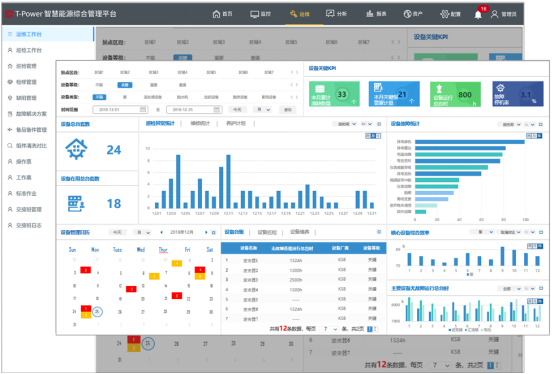Open the dropdown on 设备故障统计 header
554x374 pixels.
509,124
